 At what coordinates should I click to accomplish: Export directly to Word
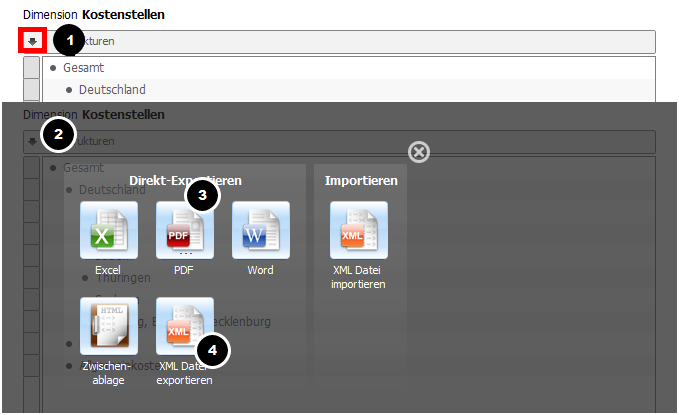tap(261, 230)
